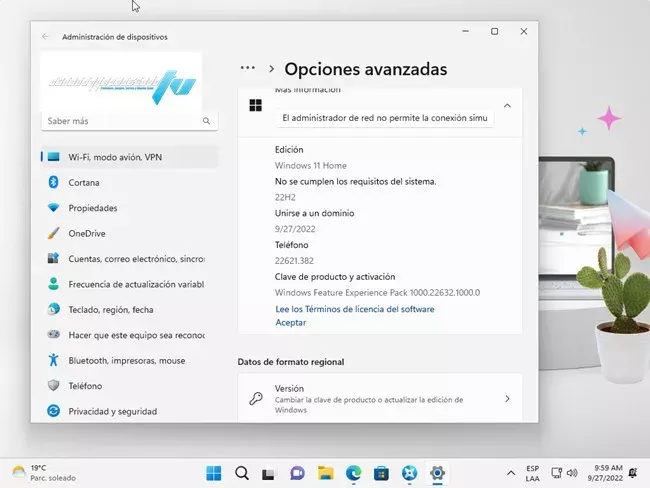The image size is (650, 488).
Task: Open Task View on the taskbar
Action: [269, 473]
